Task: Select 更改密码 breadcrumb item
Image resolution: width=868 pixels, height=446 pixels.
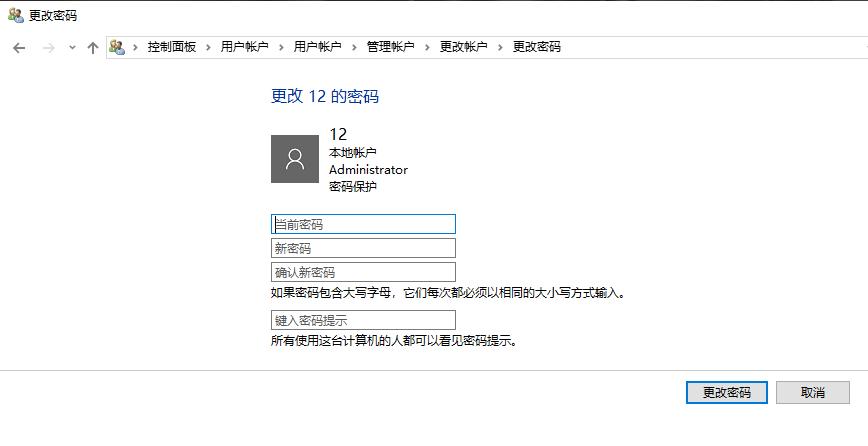Action: (536, 47)
